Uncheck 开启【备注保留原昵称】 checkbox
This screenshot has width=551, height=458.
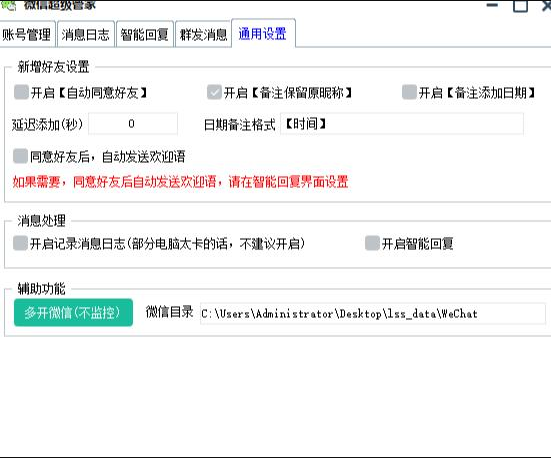pos(214,92)
